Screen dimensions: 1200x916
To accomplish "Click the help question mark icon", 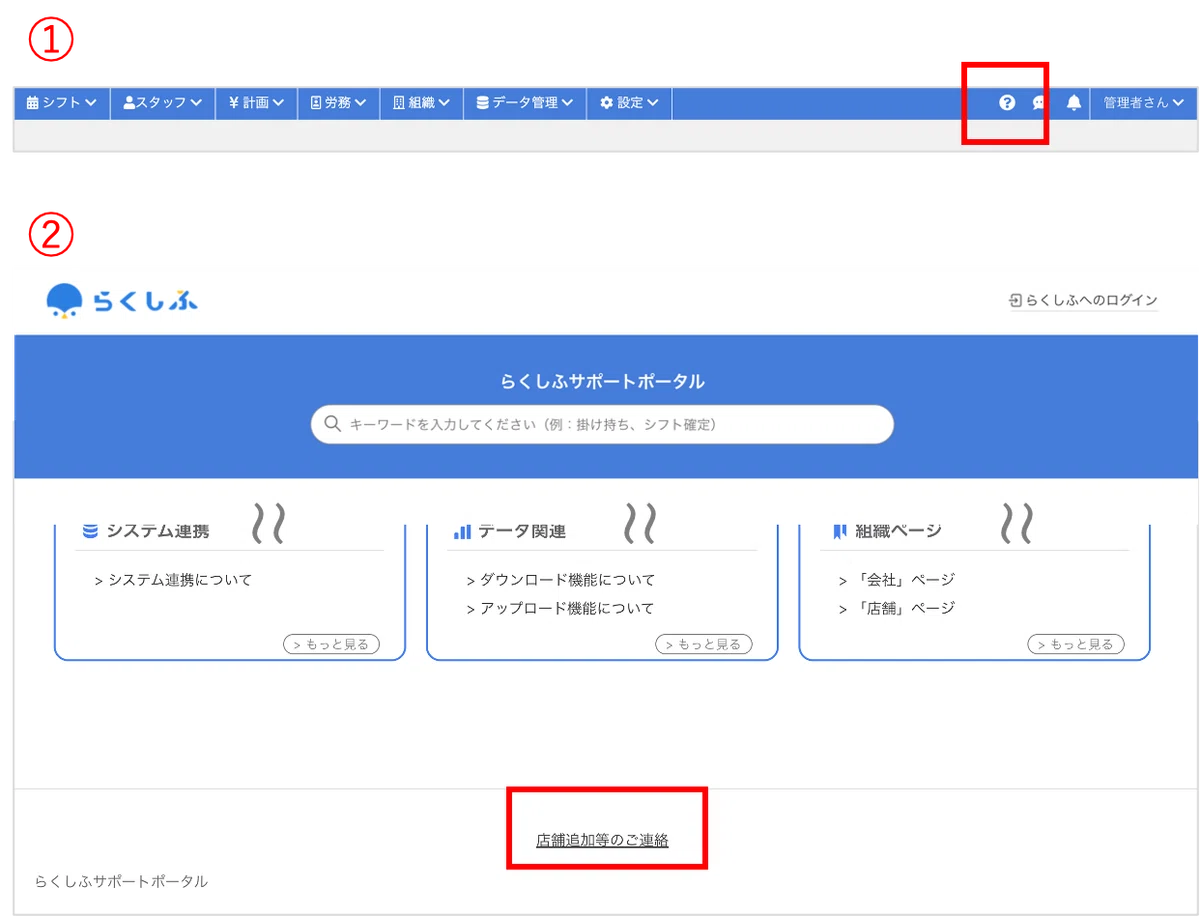I will [1007, 102].
